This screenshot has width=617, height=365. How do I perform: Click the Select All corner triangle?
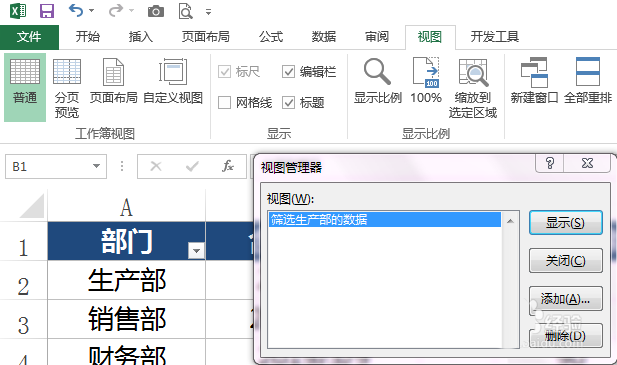coord(31,206)
